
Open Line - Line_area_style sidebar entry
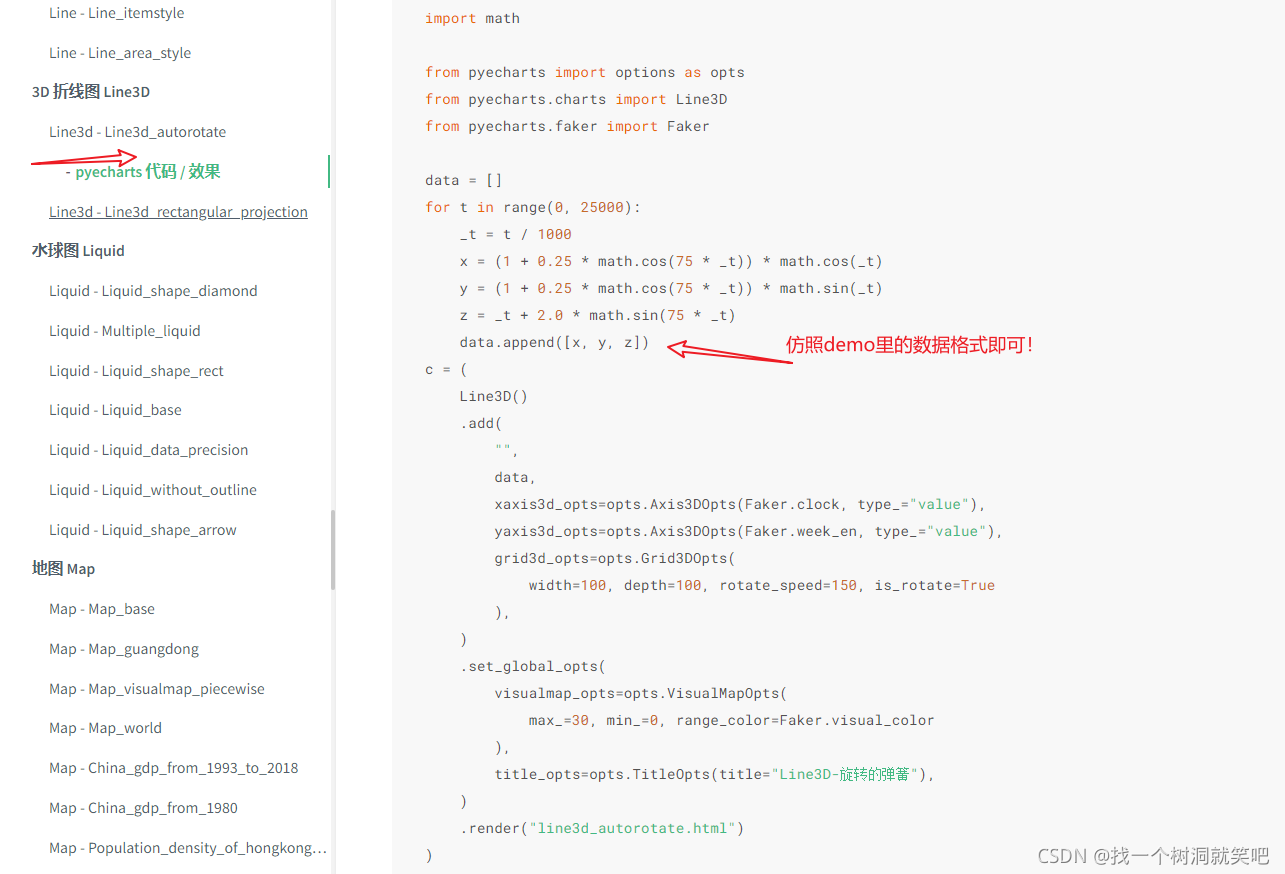[x=120, y=53]
